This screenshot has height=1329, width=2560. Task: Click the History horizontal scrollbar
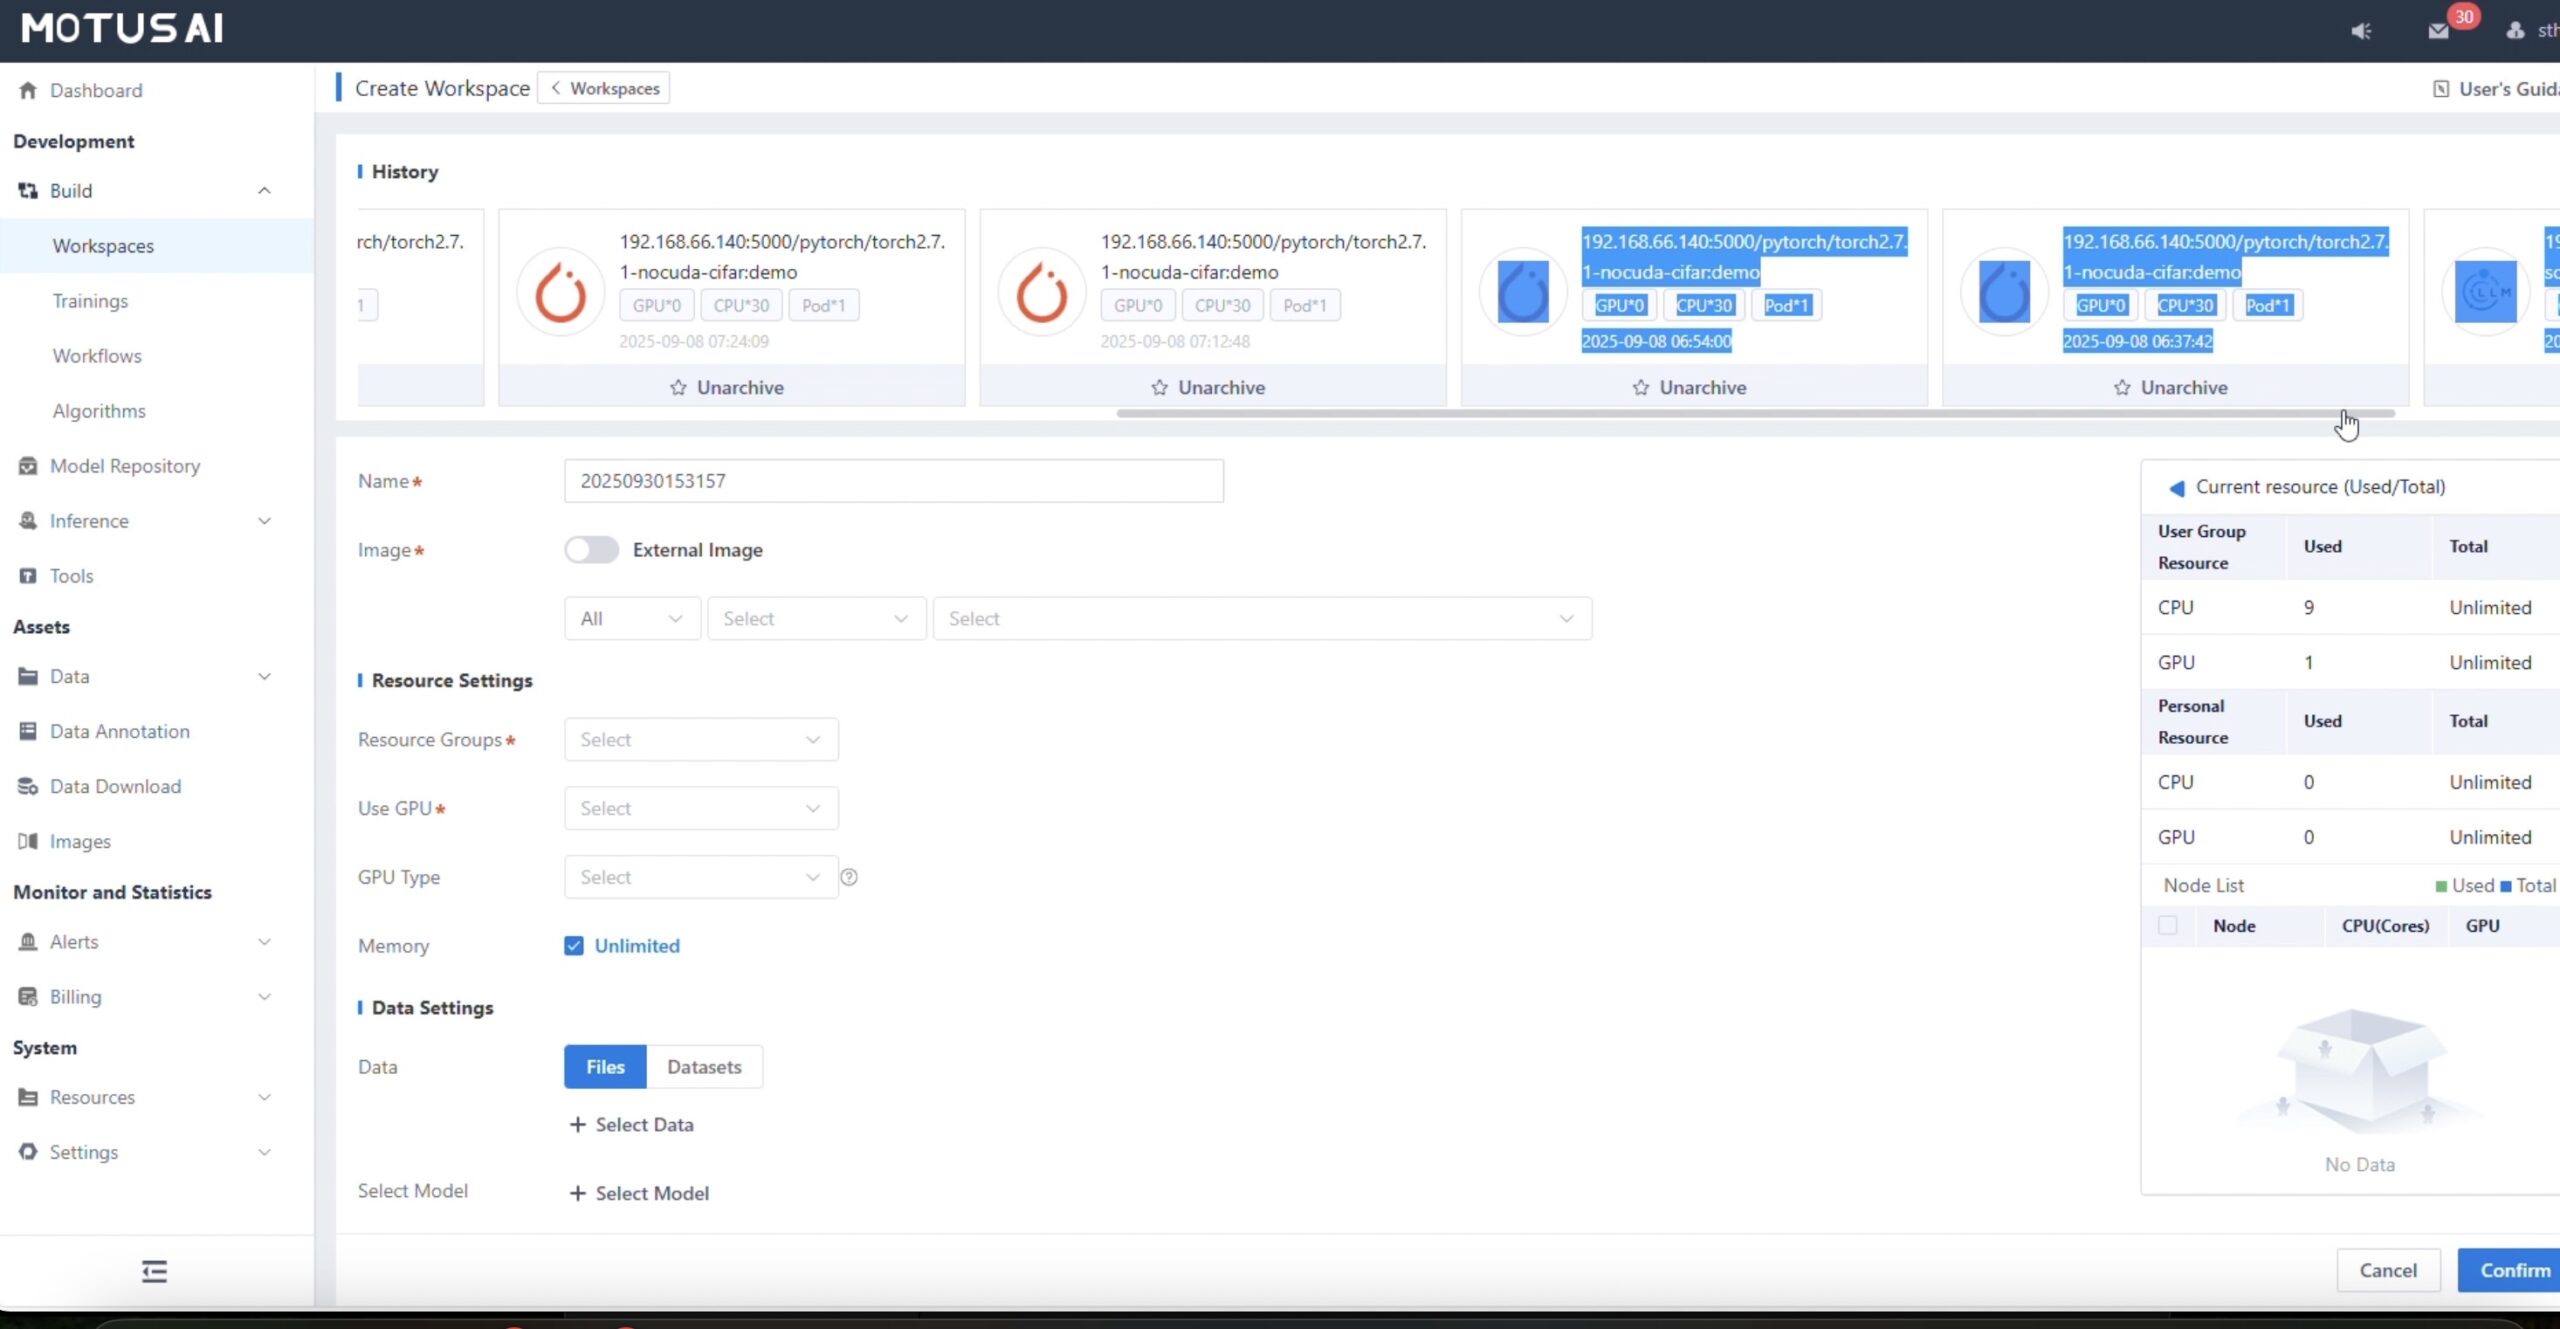[x=1755, y=413]
